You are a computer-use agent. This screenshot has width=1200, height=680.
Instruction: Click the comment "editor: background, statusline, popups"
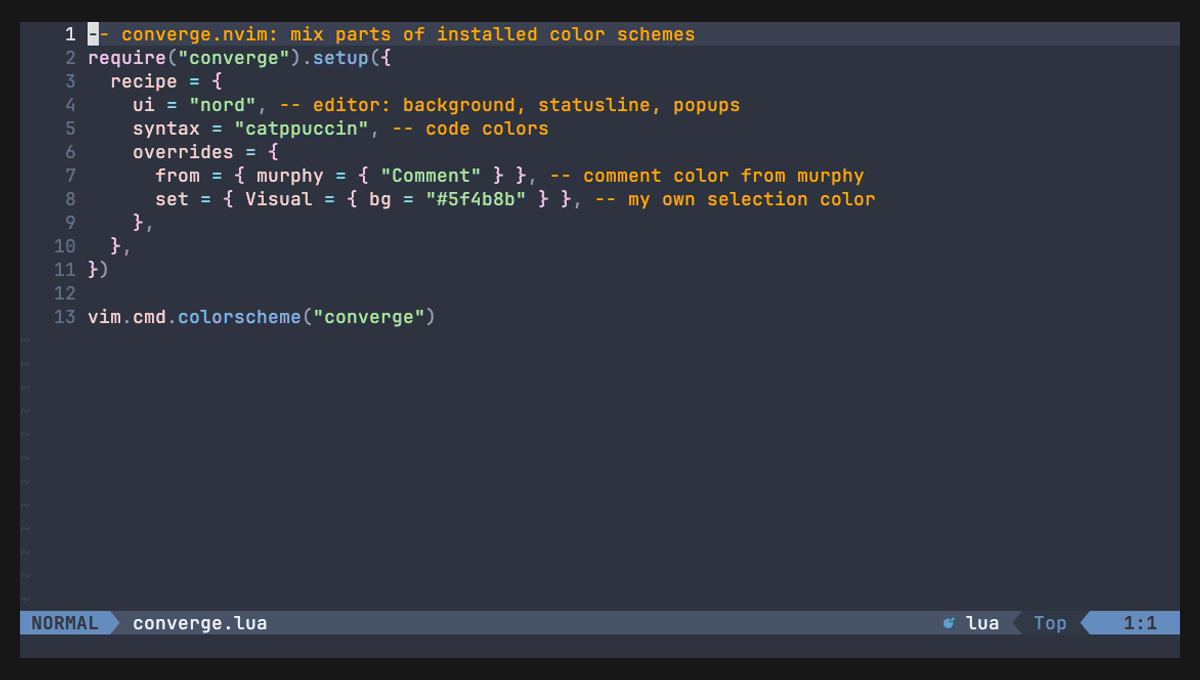pos(526,105)
